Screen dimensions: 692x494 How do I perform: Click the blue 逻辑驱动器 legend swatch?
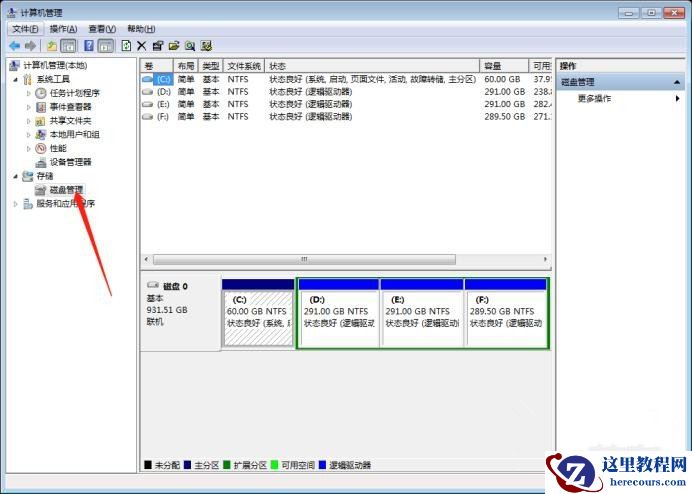[322, 465]
